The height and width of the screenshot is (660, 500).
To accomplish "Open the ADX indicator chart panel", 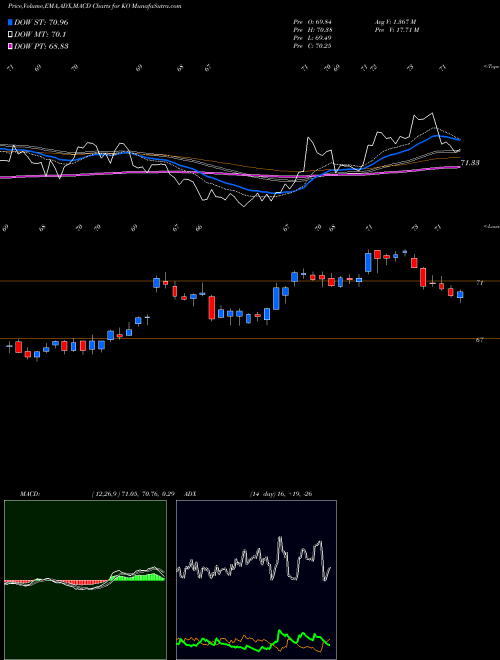I will click(256, 580).
